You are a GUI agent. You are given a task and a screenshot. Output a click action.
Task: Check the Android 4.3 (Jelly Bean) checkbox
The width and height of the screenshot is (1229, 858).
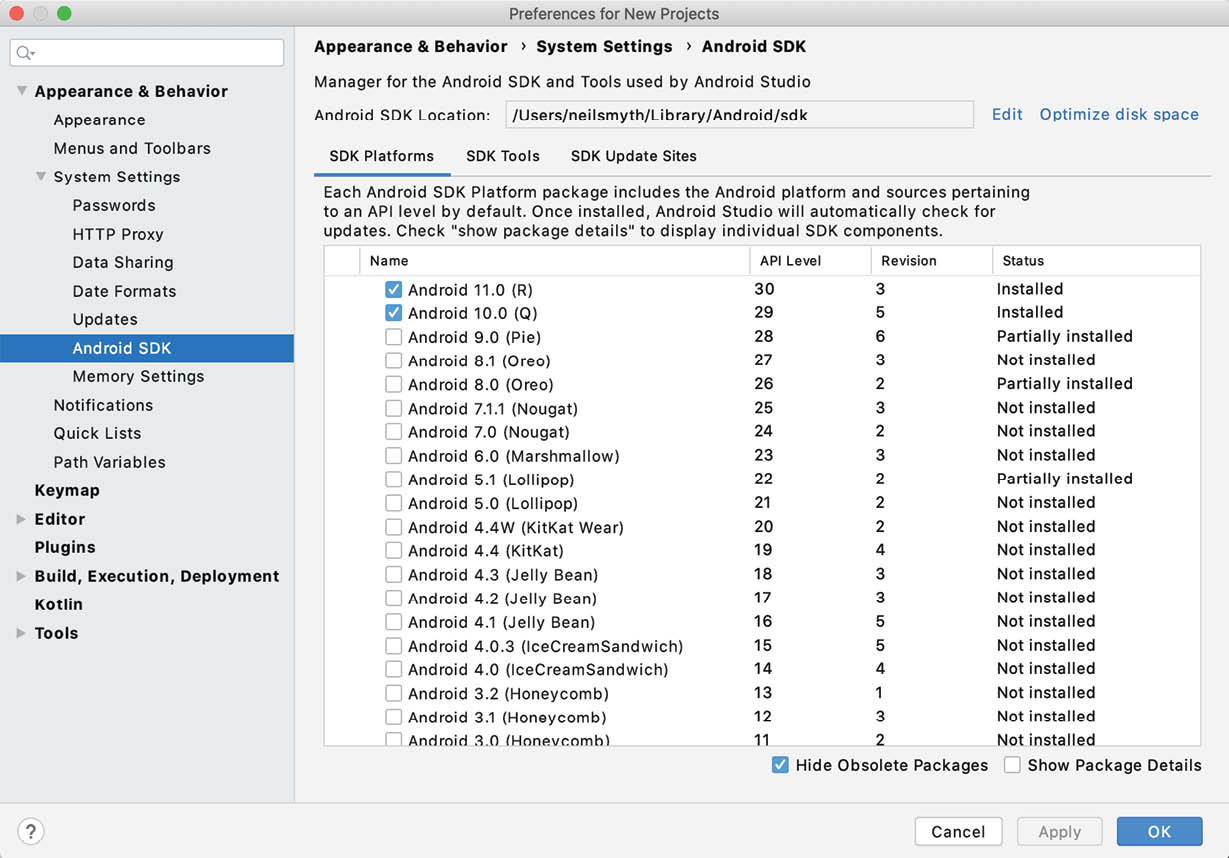(x=394, y=575)
